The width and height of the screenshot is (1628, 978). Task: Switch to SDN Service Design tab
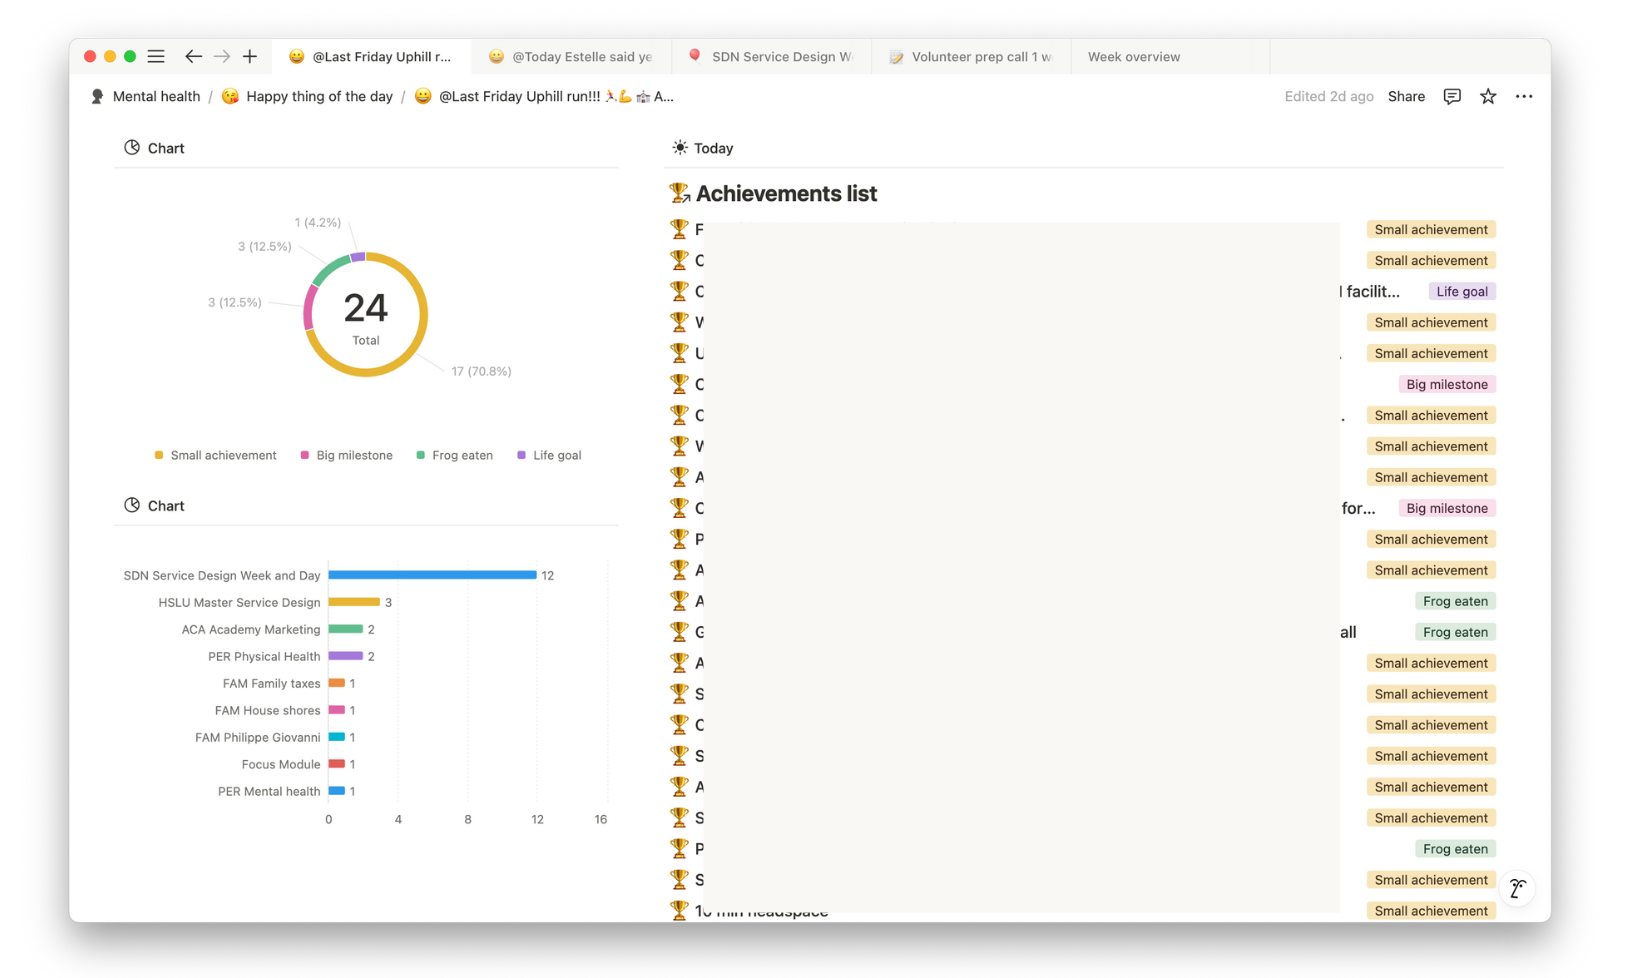780,57
